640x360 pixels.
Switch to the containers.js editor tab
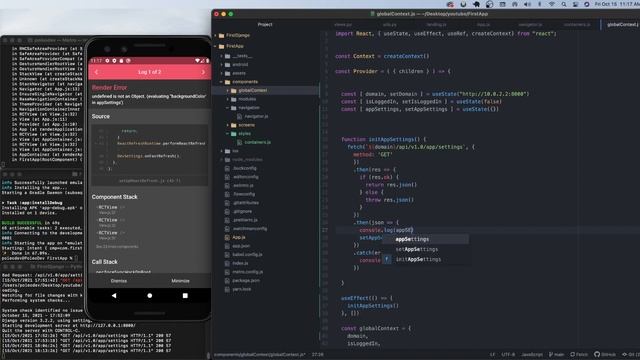[x=577, y=24]
